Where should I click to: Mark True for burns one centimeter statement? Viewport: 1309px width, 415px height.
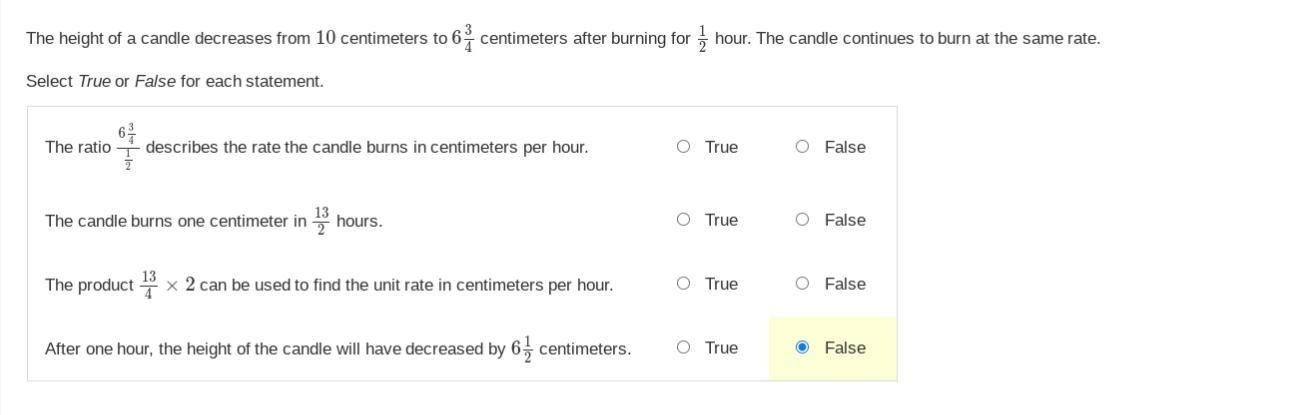683,220
